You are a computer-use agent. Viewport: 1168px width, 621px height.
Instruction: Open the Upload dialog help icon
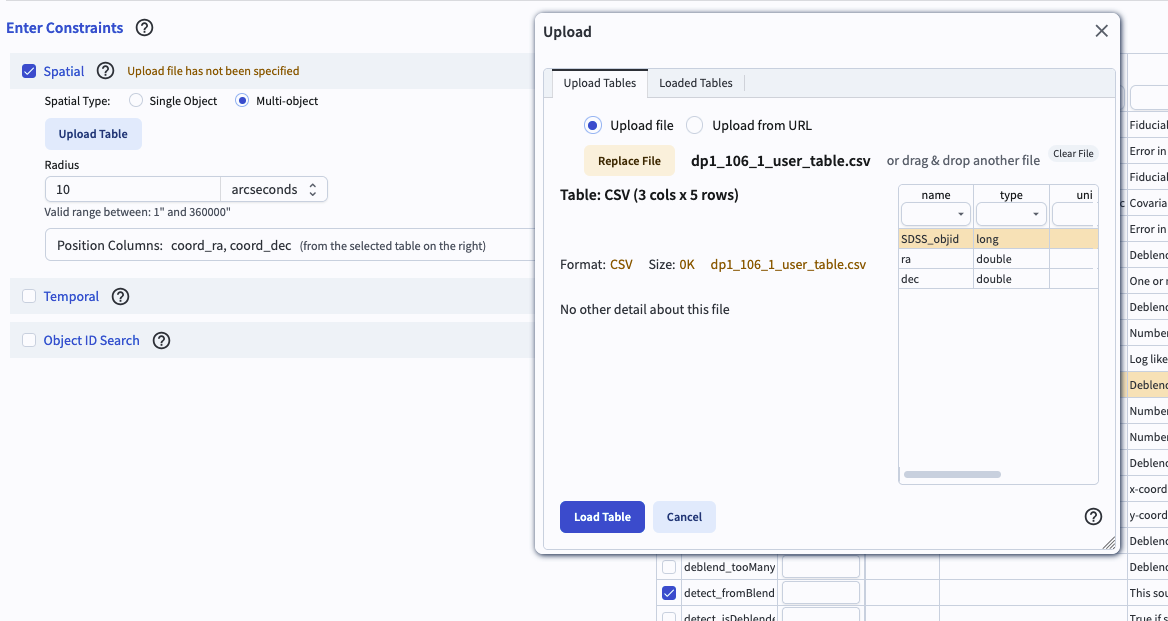[1093, 516]
